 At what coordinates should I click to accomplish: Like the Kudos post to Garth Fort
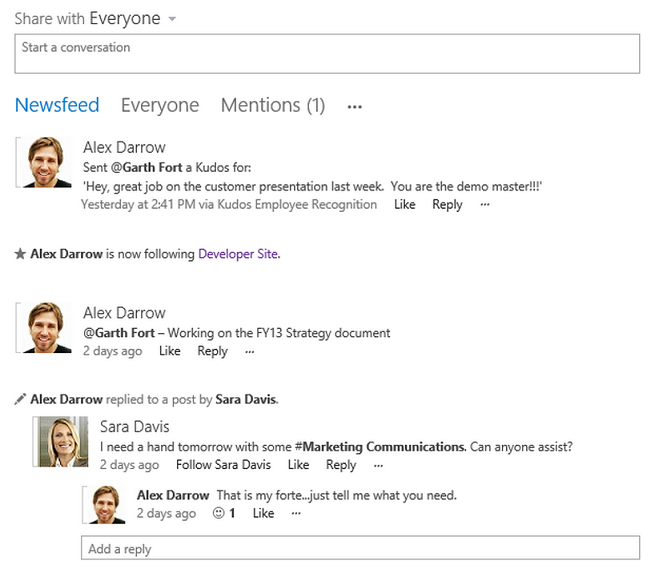click(x=404, y=204)
